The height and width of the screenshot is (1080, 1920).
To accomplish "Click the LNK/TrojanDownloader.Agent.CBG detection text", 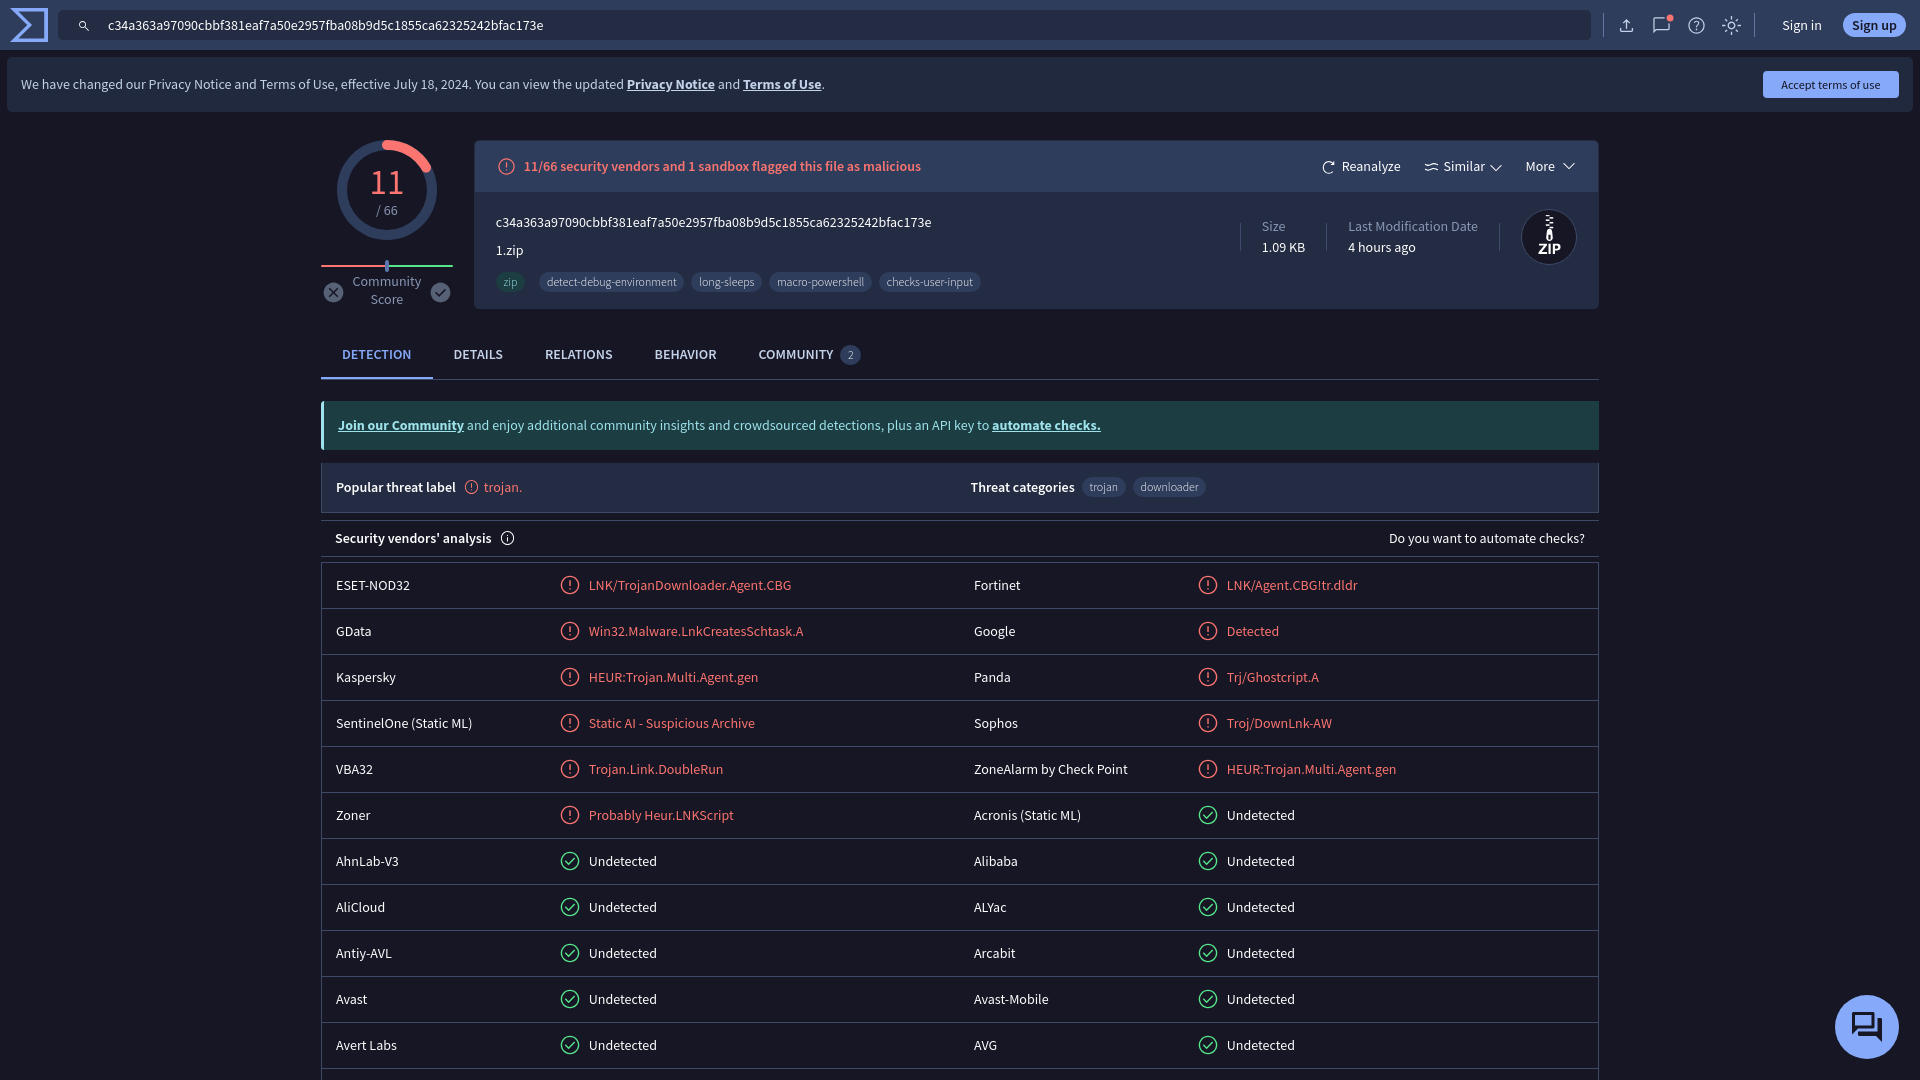I will point(690,586).
